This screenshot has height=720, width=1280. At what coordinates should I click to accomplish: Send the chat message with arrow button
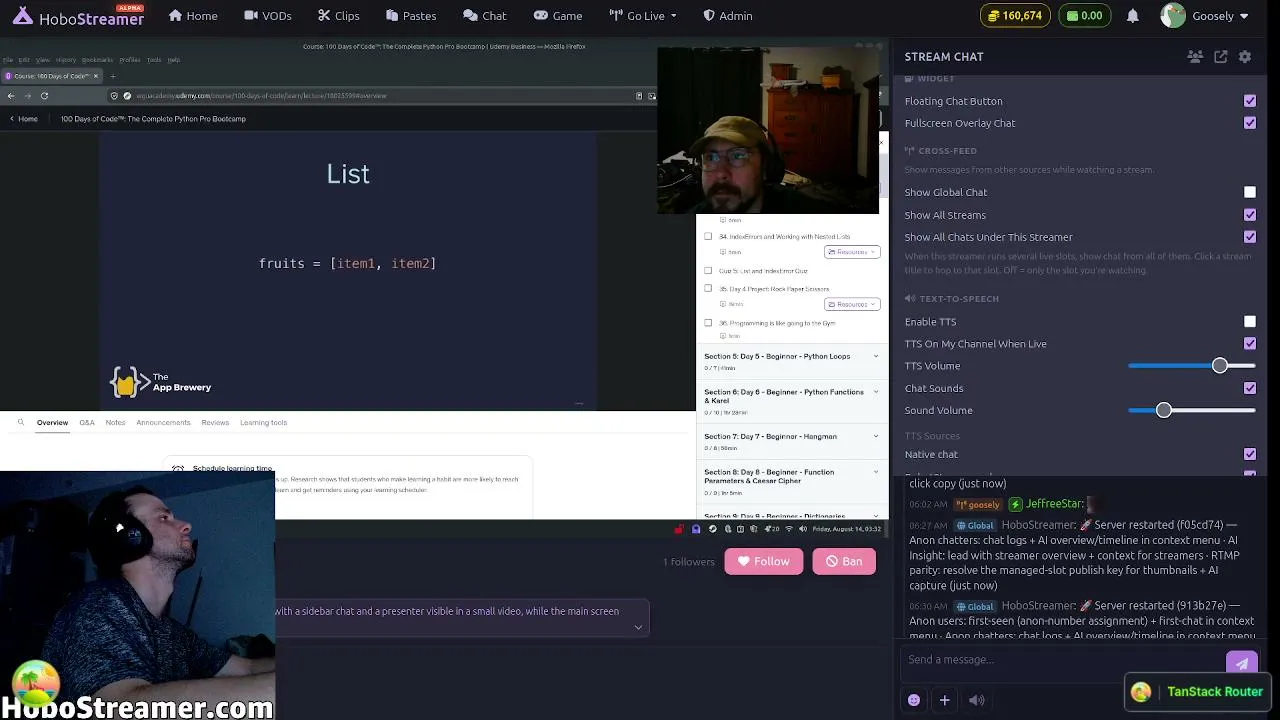point(1241,662)
